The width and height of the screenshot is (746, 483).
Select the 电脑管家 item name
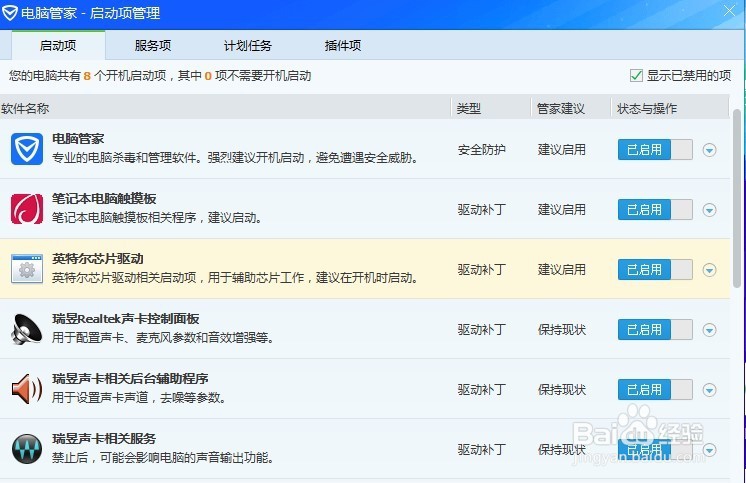point(78,138)
